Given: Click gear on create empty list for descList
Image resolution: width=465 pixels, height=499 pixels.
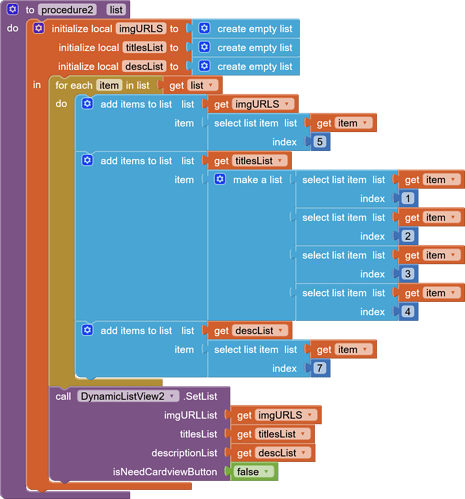Looking at the screenshot, I should point(204,66).
